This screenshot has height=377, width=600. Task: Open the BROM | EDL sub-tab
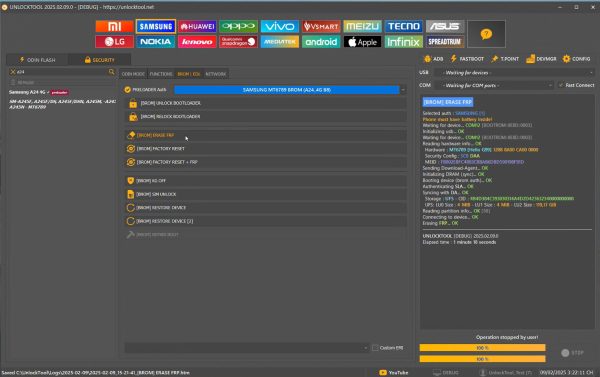189,74
